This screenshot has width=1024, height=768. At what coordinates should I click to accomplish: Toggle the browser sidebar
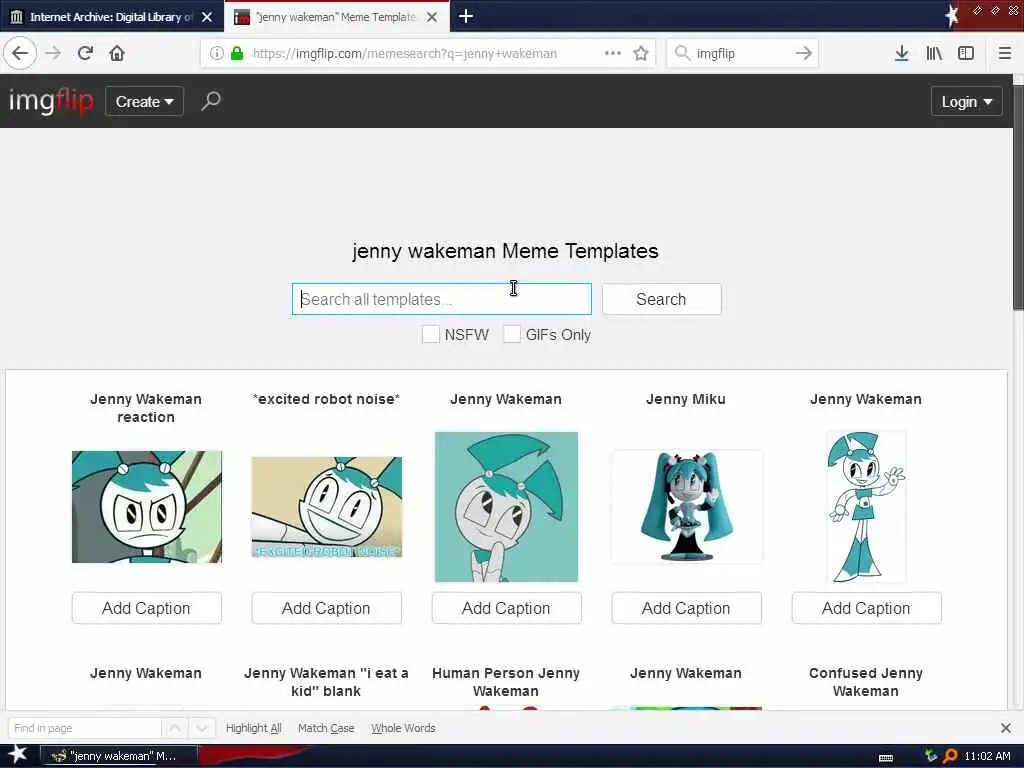pyautogui.click(x=966, y=54)
